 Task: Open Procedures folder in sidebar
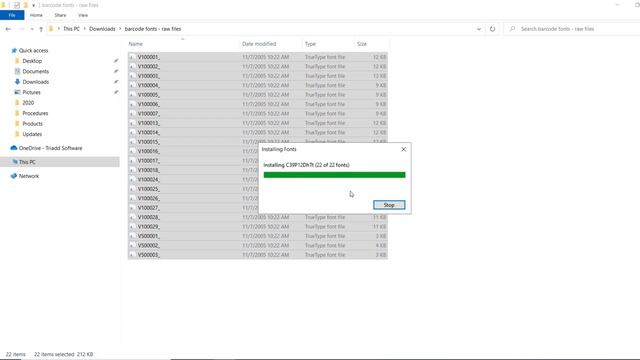[x=35, y=113]
